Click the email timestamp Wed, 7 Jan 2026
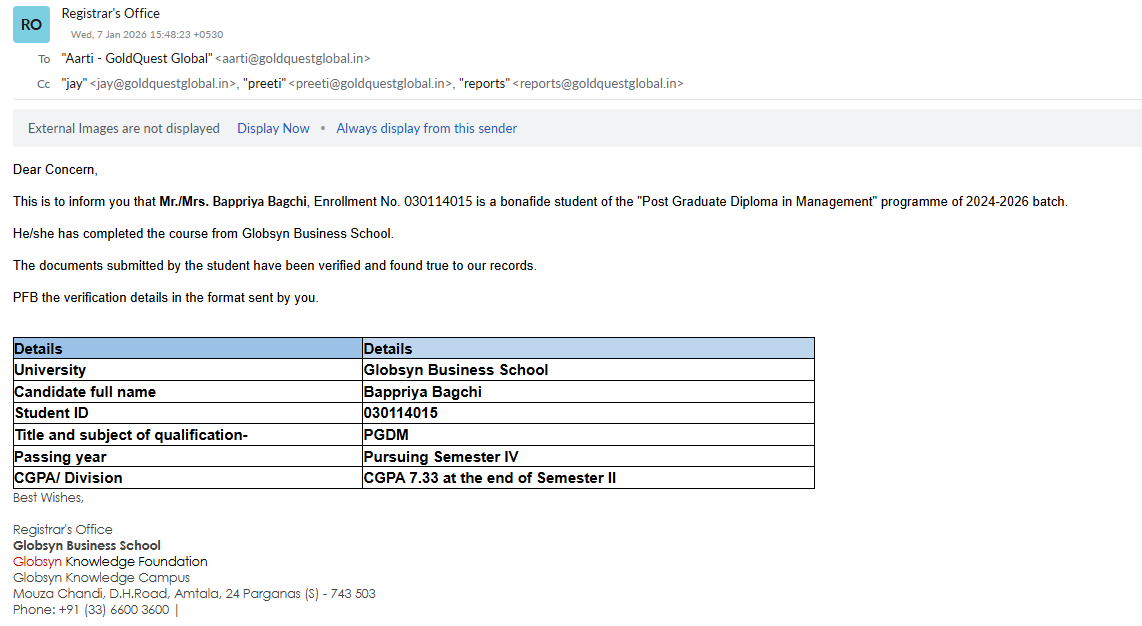This screenshot has width=1142, height=626. [x=147, y=34]
